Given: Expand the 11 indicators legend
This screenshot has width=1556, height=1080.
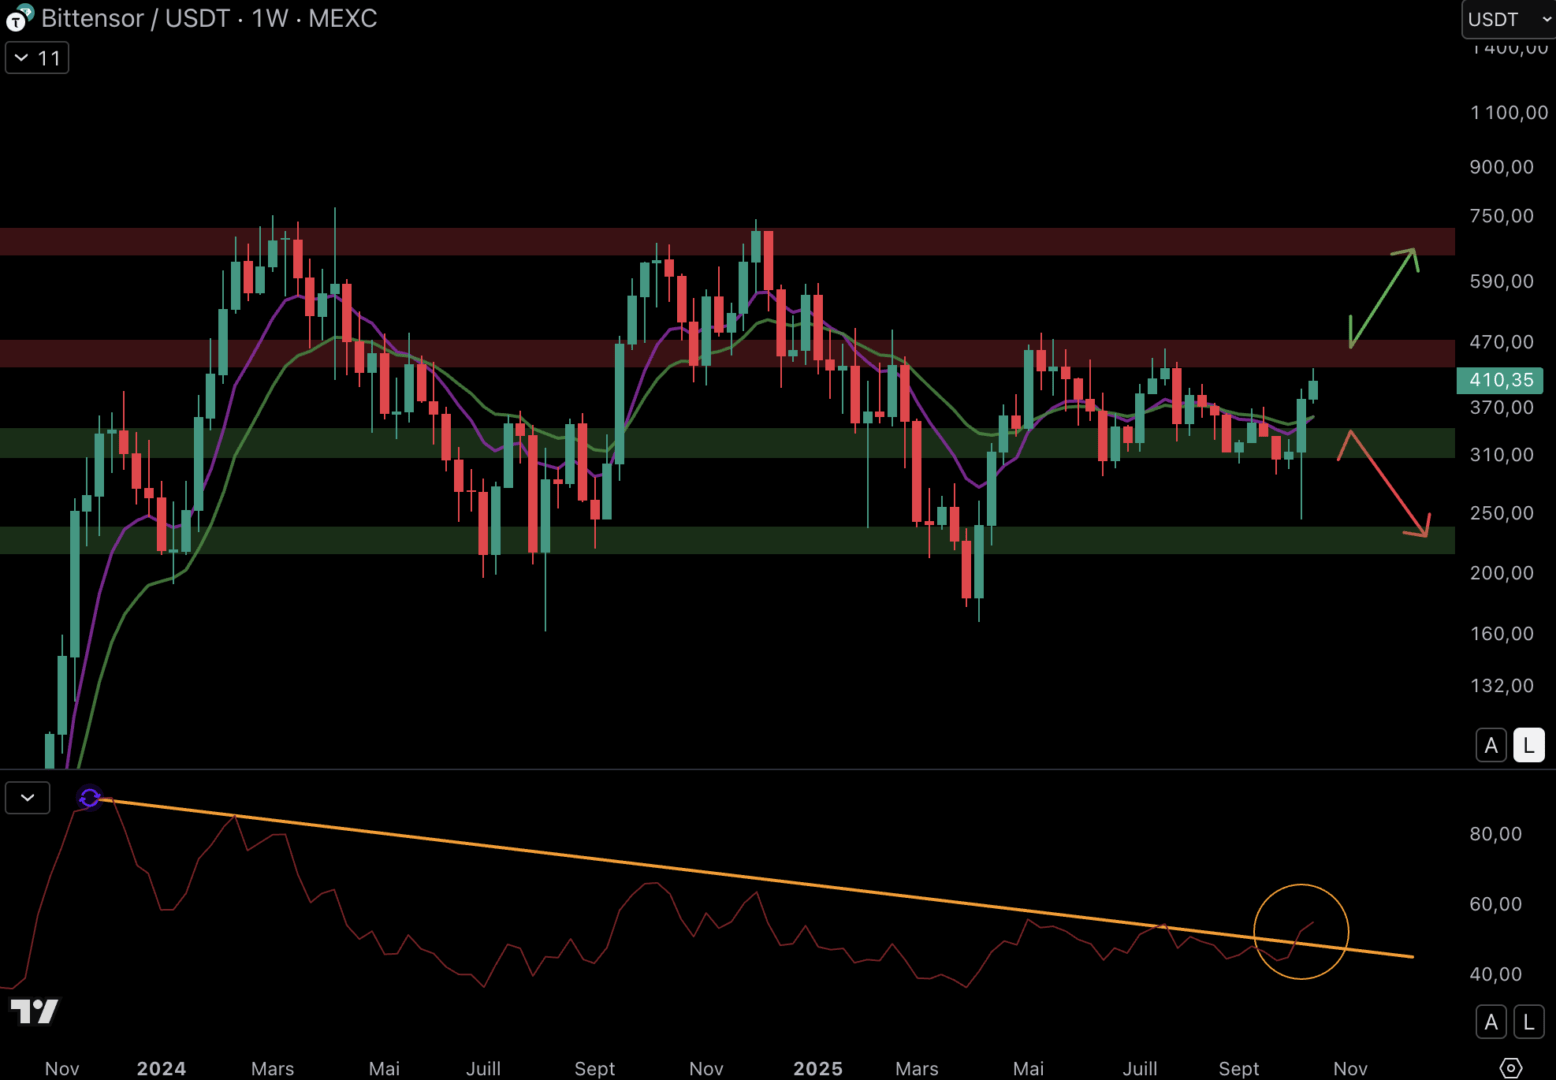Looking at the screenshot, I should (37, 58).
